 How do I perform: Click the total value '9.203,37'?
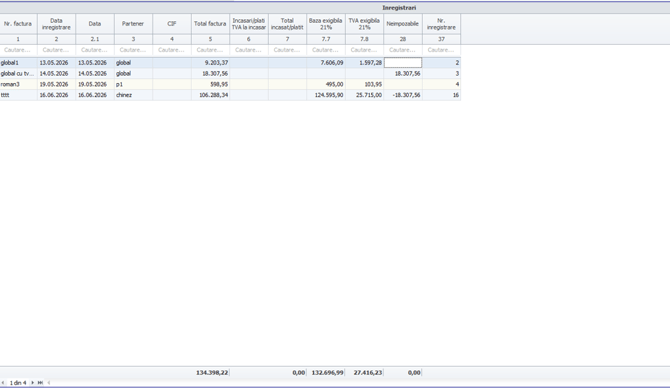coord(216,63)
